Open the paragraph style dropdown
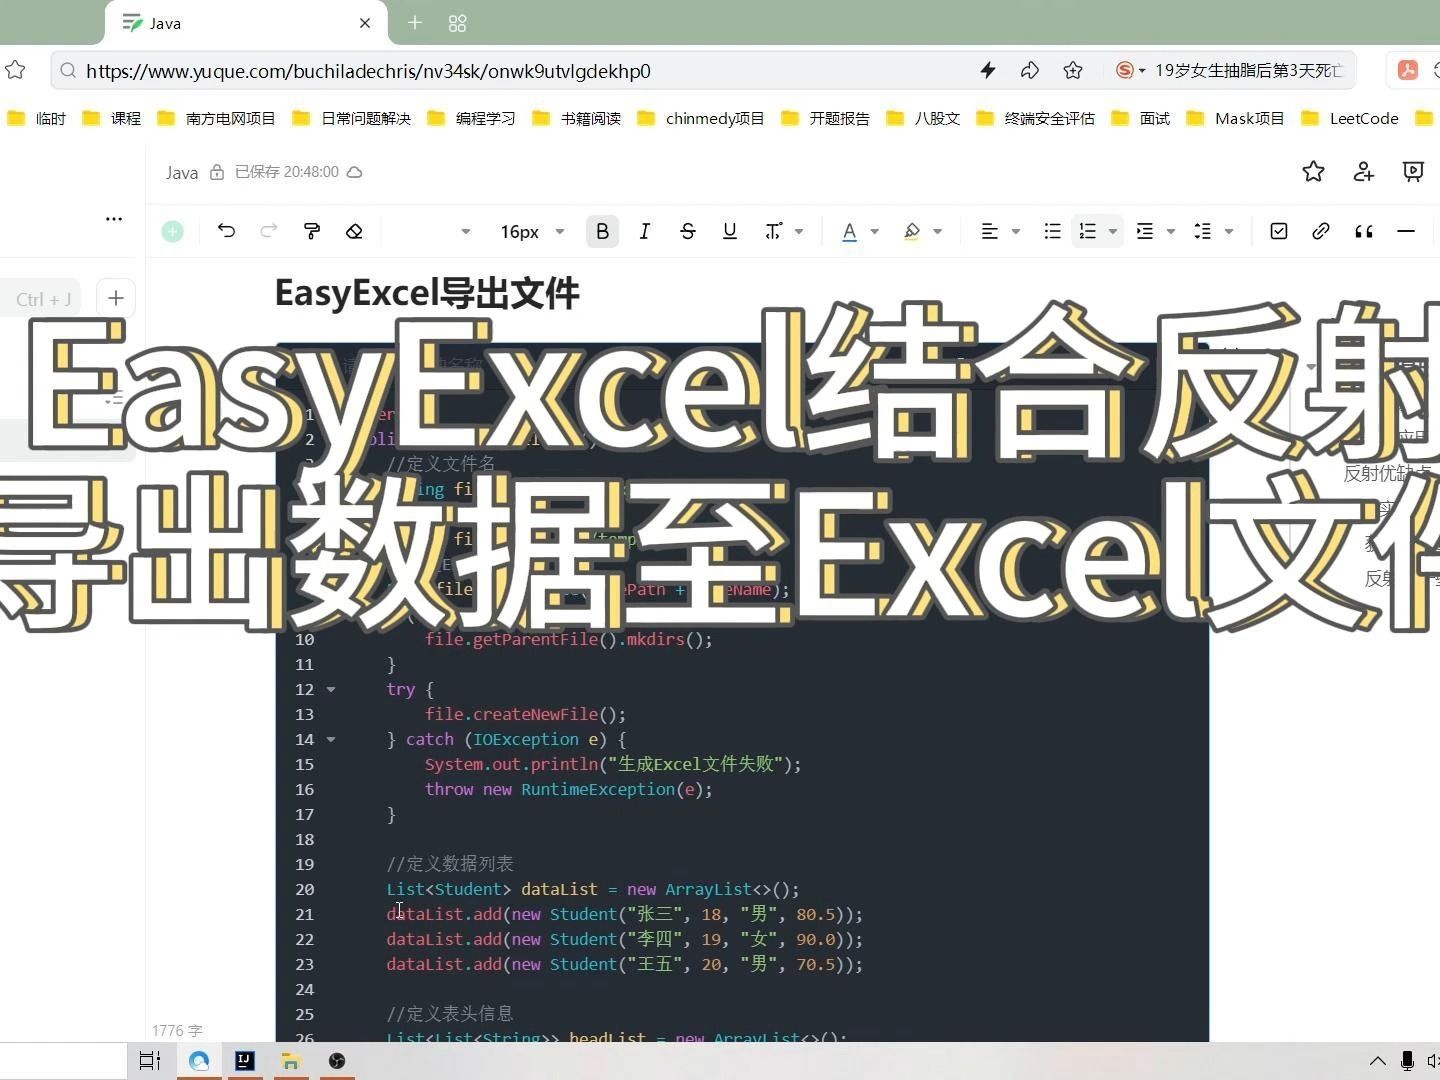This screenshot has height=1080, width=1440. click(x=465, y=231)
